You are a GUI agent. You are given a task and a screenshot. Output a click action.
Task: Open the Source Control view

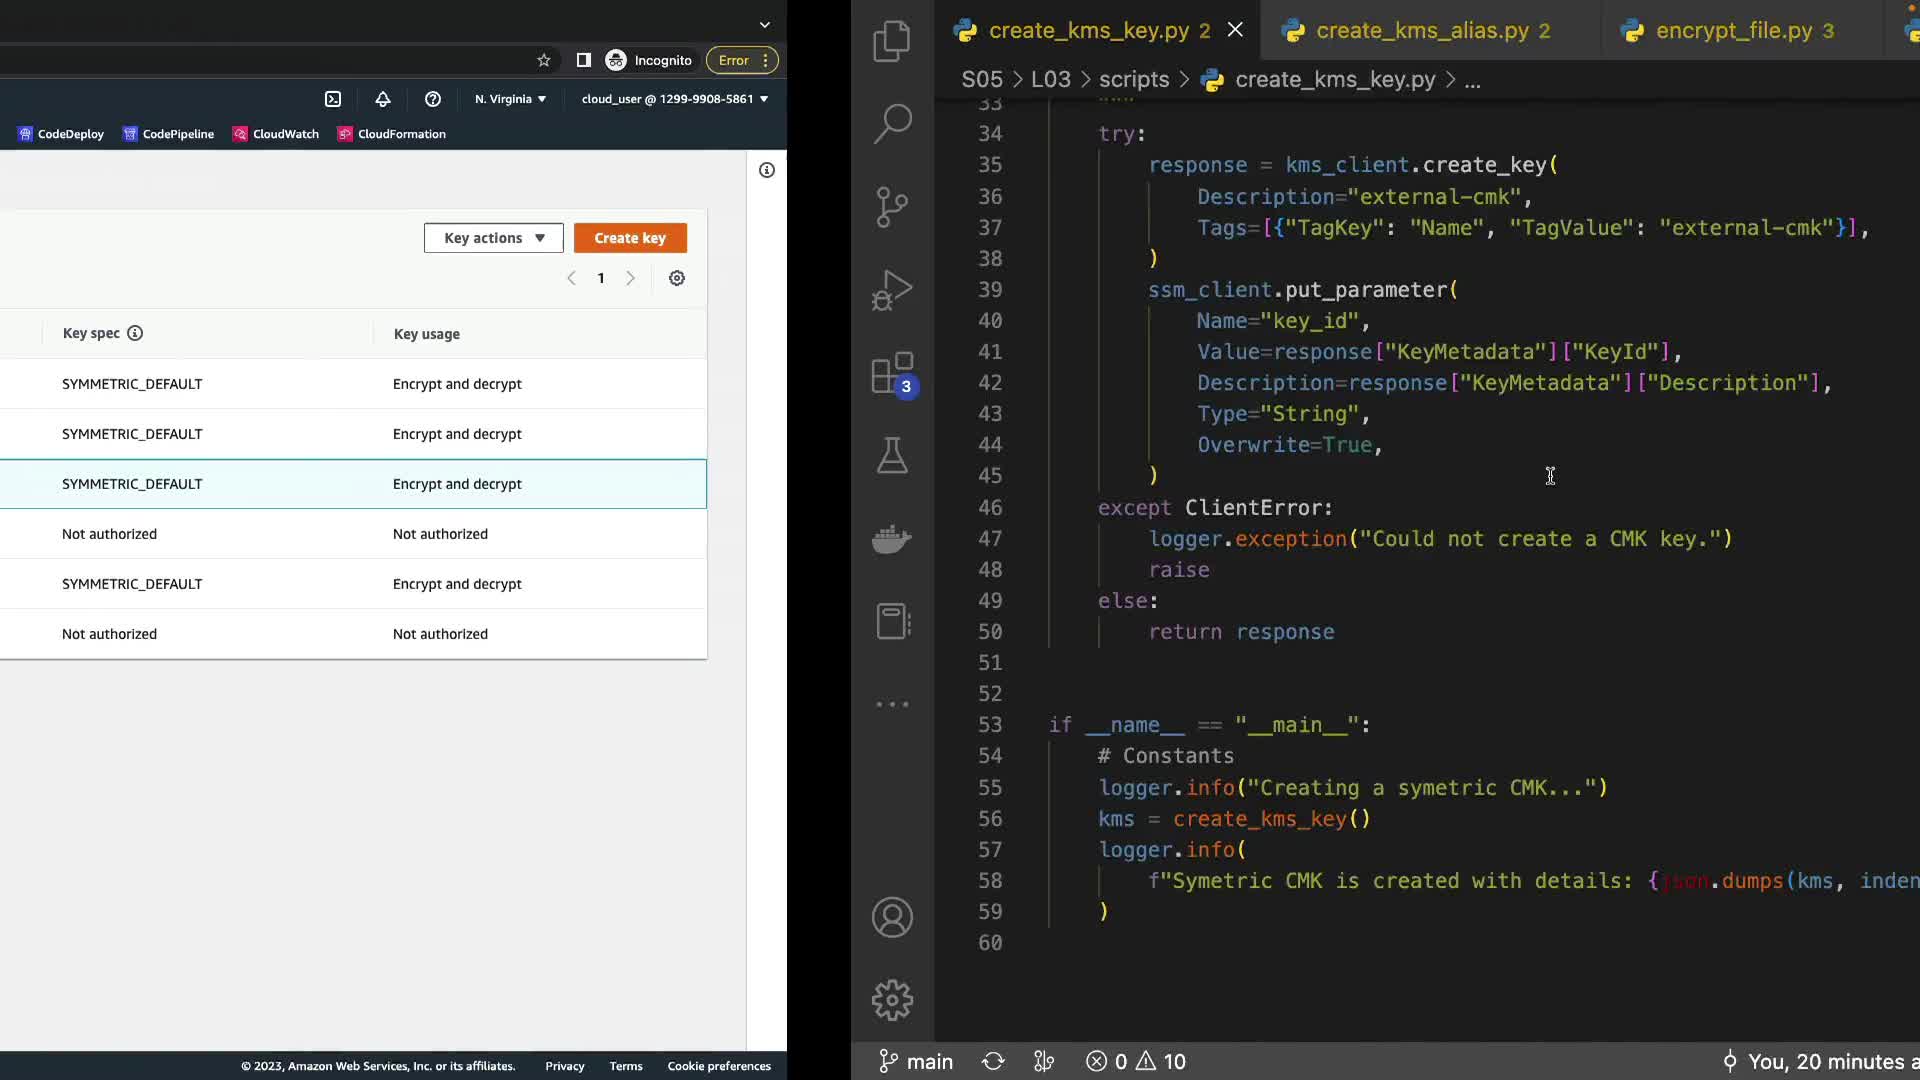tap(892, 207)
